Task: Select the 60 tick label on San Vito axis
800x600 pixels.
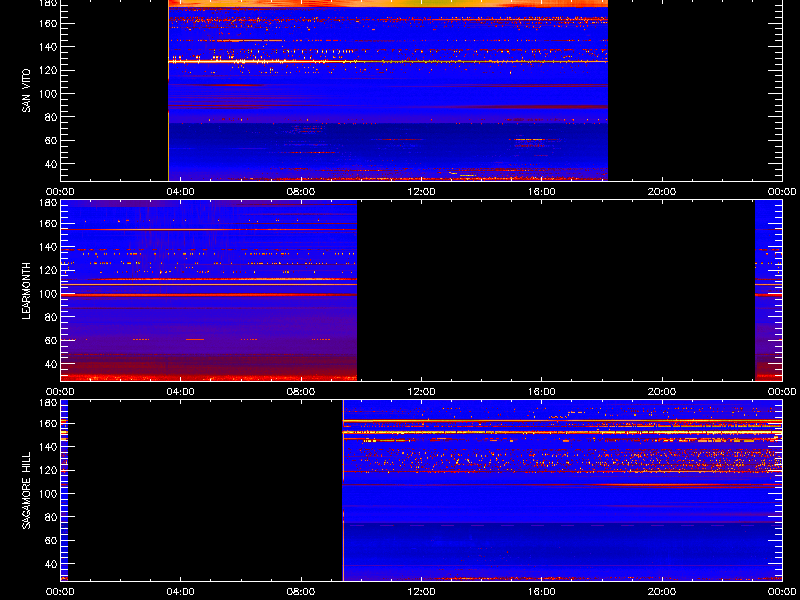Action: 53,141
